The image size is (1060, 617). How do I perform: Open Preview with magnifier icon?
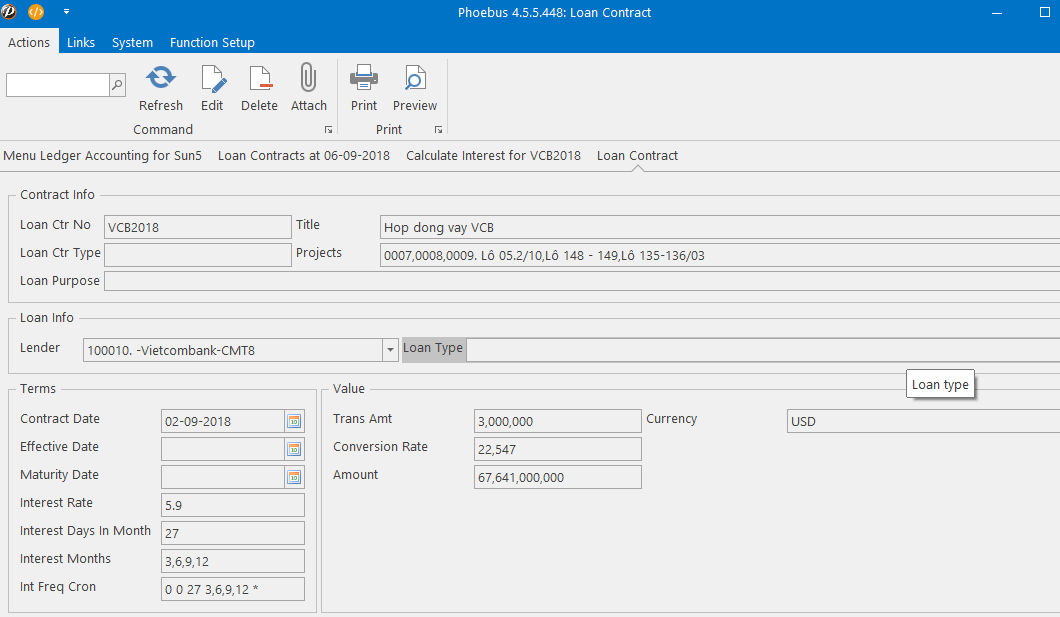click(414, 79)
